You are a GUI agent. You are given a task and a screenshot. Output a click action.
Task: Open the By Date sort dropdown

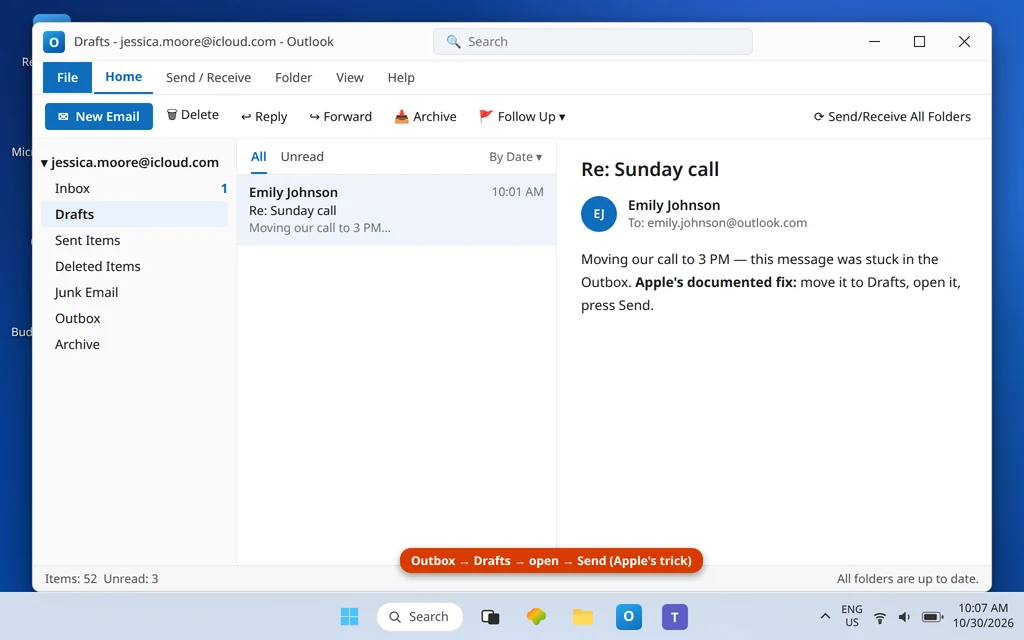(515, 157)
